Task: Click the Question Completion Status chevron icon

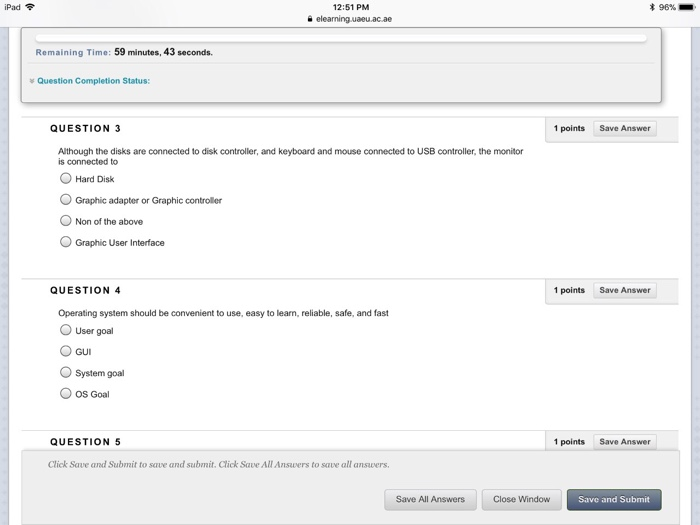Action: point(32,81)
